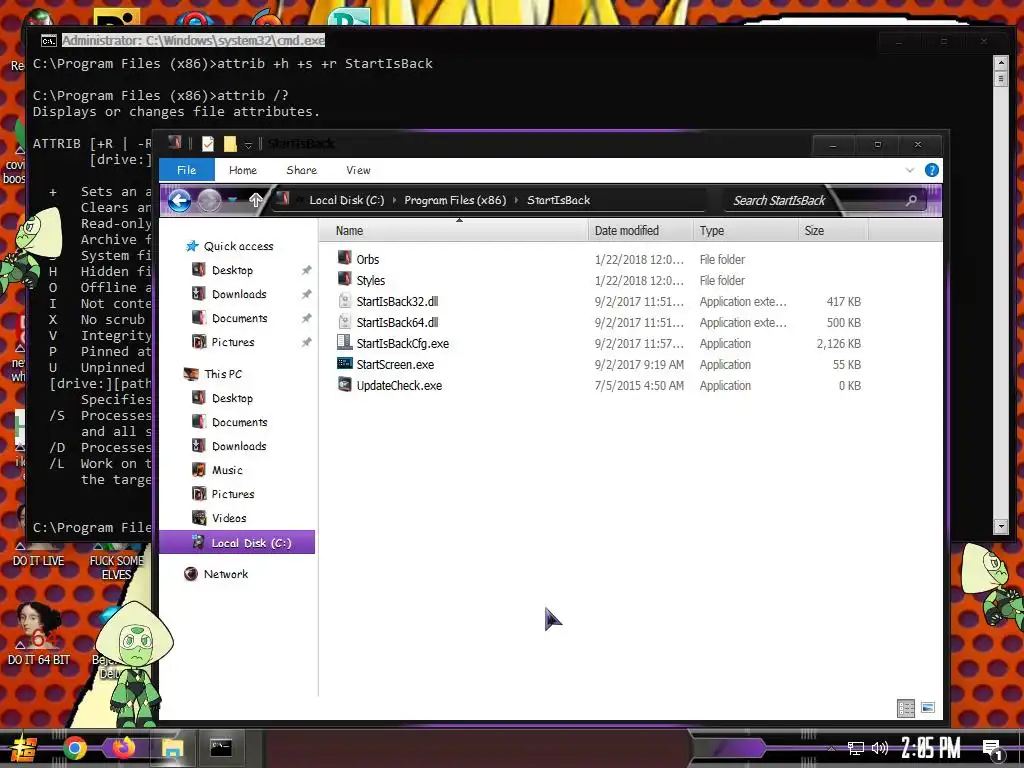The image size is (1024, 768).
Task: Click the cmd.exe window title bar icon
Action: 48,40
